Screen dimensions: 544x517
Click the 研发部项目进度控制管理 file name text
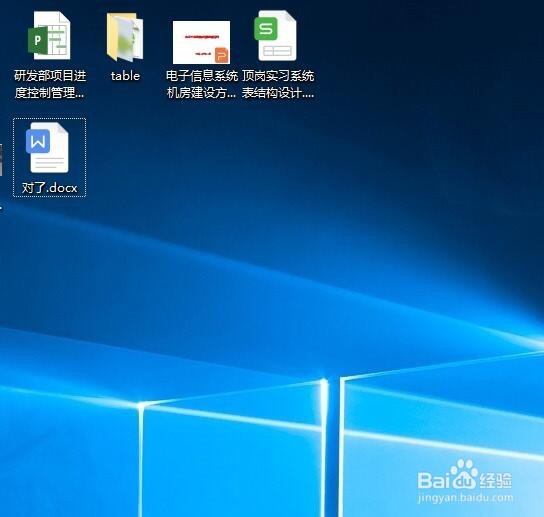(x=50, y=84)
